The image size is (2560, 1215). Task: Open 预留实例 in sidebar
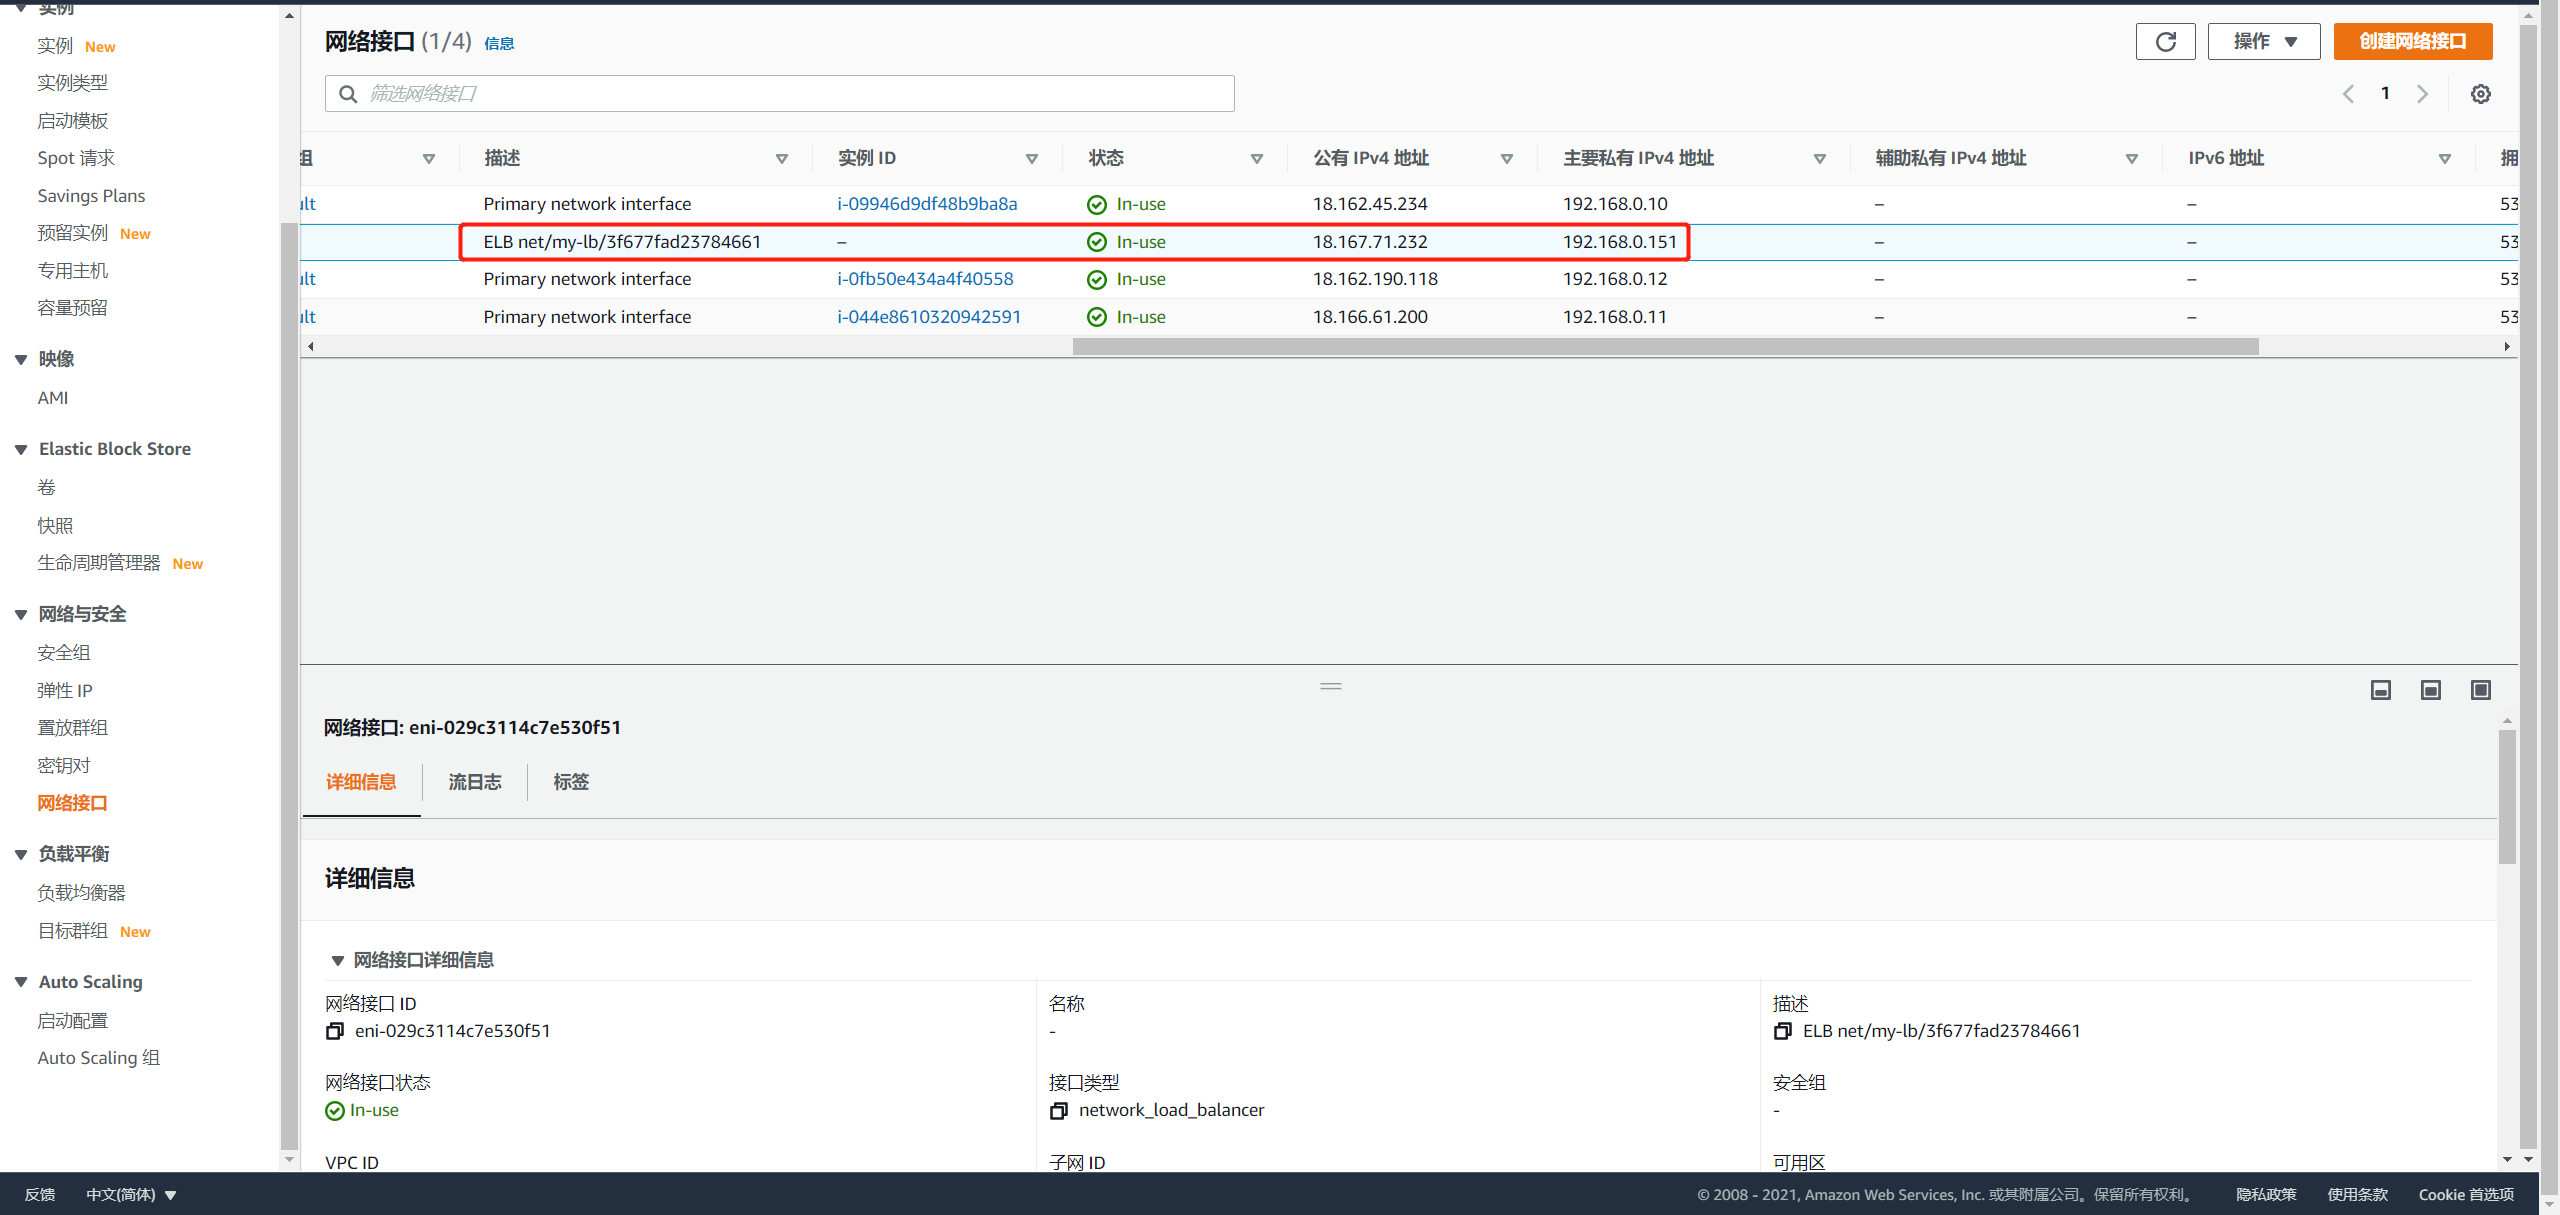point(72,233)
